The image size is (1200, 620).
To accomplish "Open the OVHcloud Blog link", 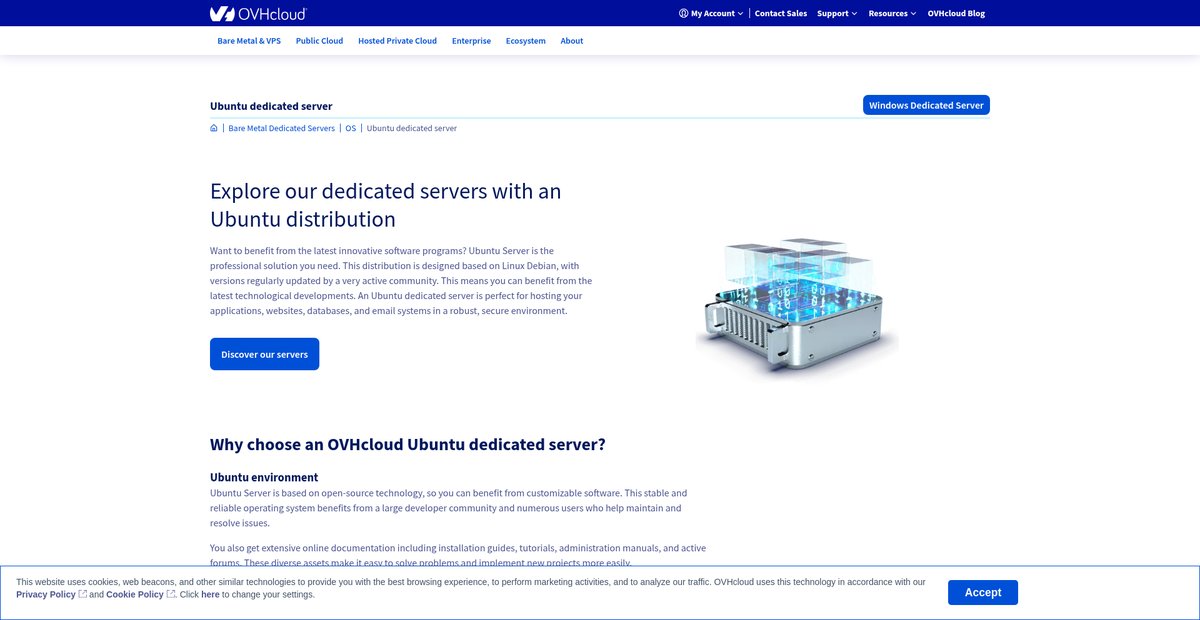I will pos(956,13).
